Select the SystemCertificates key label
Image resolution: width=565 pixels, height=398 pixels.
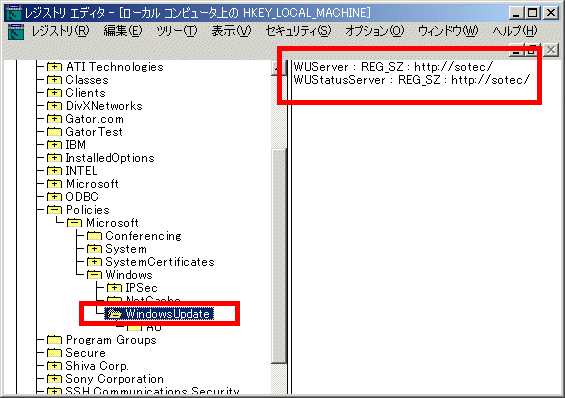[x=160, y=262]
